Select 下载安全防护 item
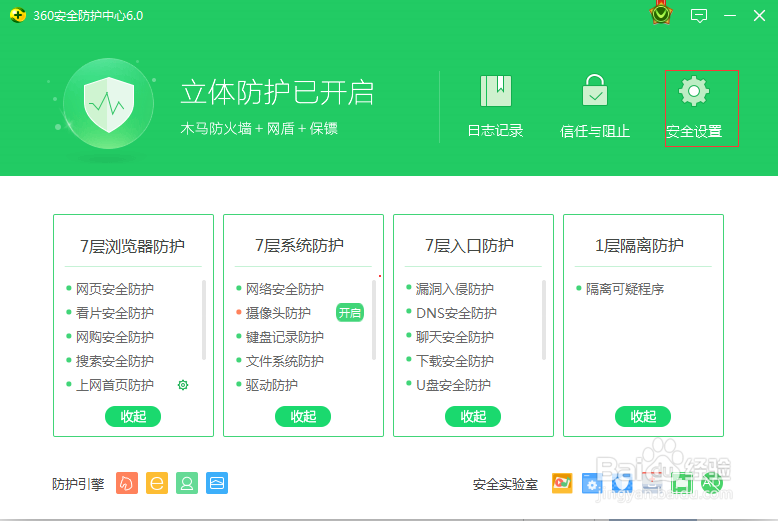Image resolution: width=778 pixels, height=521 pixels. click(x=455, y=361)
